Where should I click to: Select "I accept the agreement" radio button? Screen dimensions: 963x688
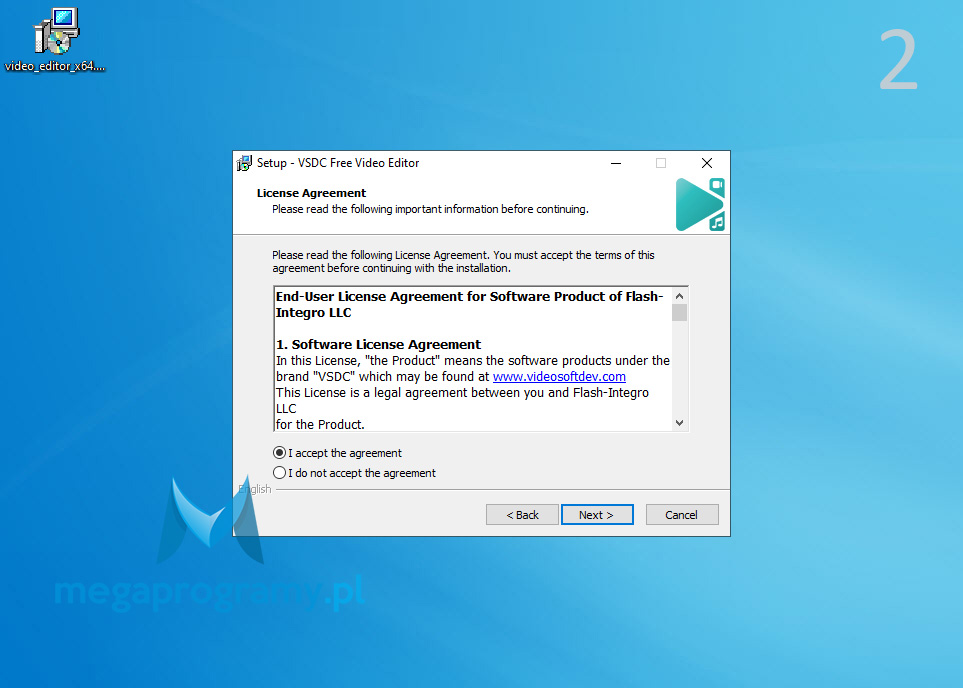279,453
